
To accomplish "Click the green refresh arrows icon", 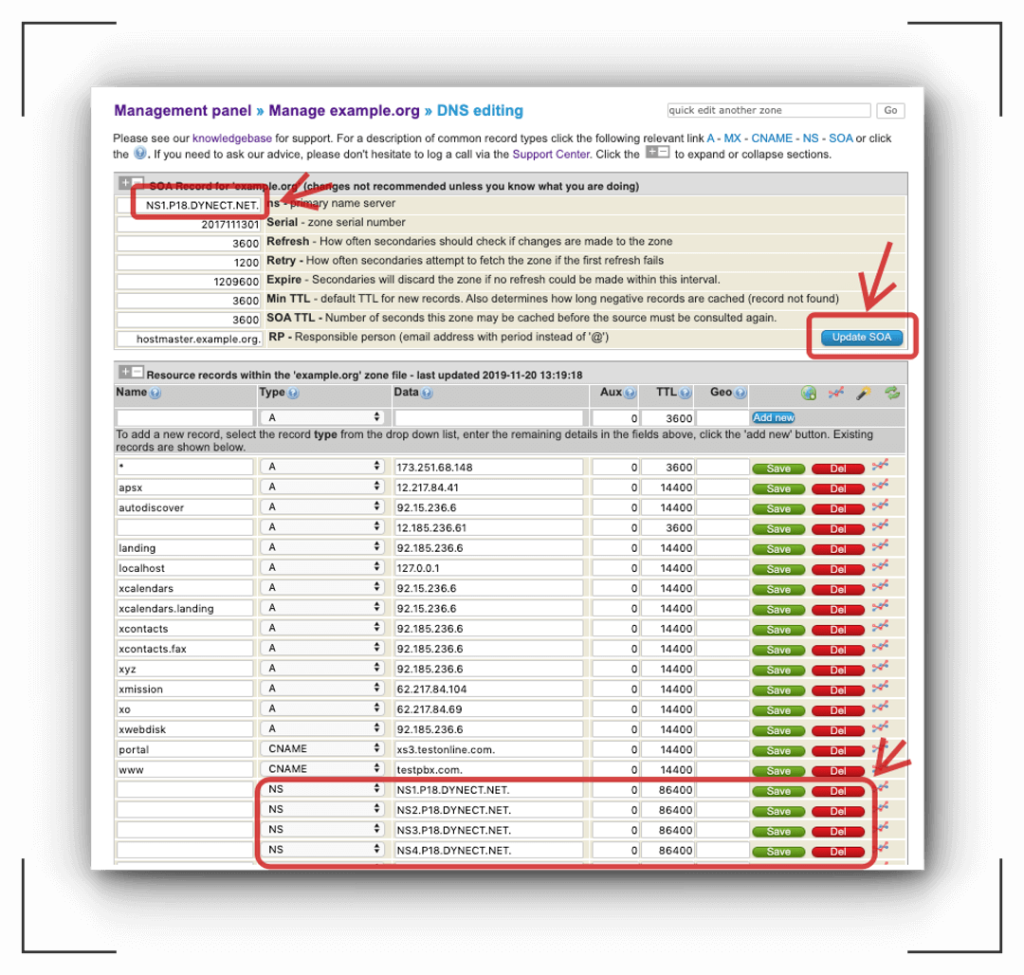I will click(x=891, y=393).
